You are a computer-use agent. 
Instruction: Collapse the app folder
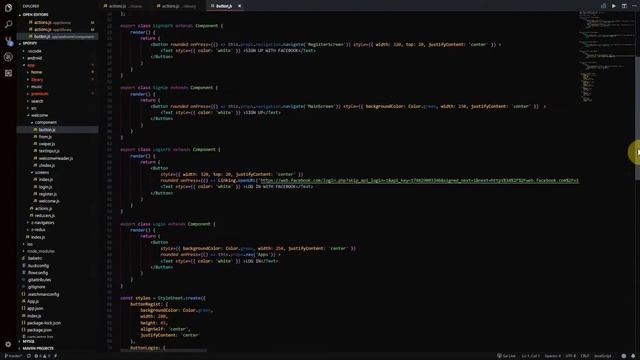tap(31, 65)
